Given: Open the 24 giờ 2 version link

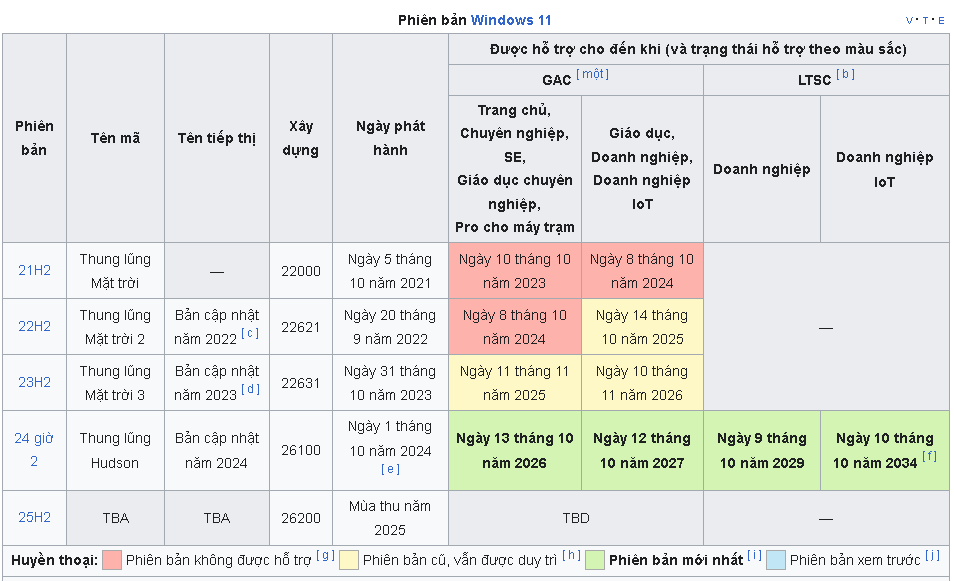Looking at the screenshot, I should click(34, 450).
